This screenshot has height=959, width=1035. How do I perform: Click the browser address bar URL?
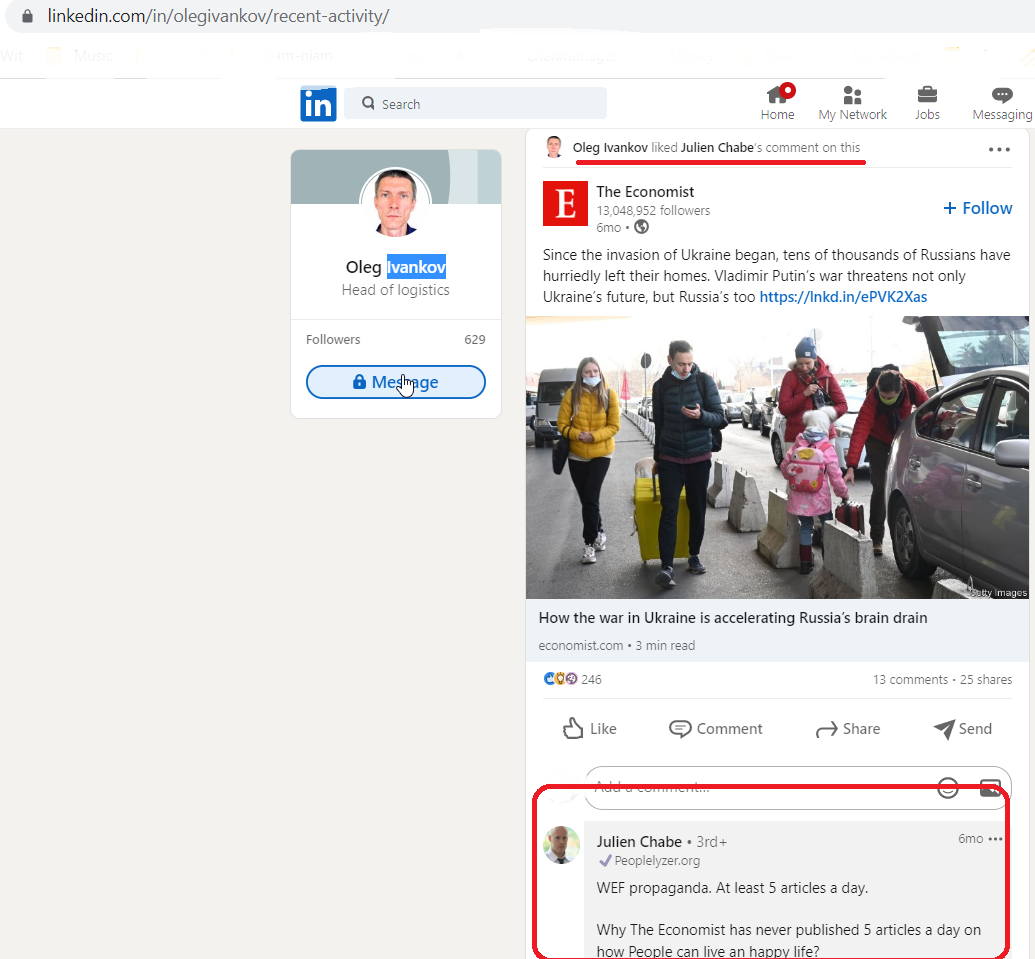[218, 16]
